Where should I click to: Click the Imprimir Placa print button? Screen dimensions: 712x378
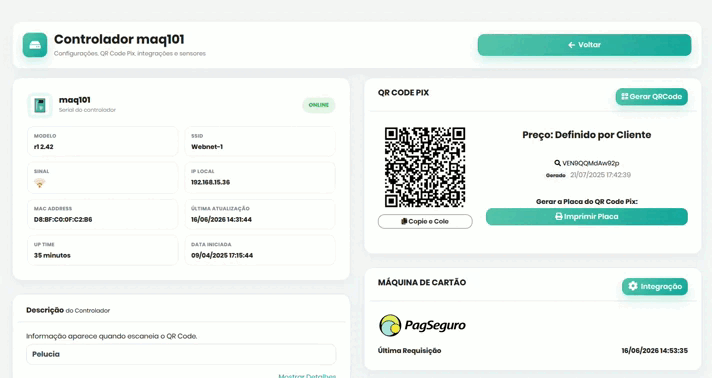coord(586,217)
